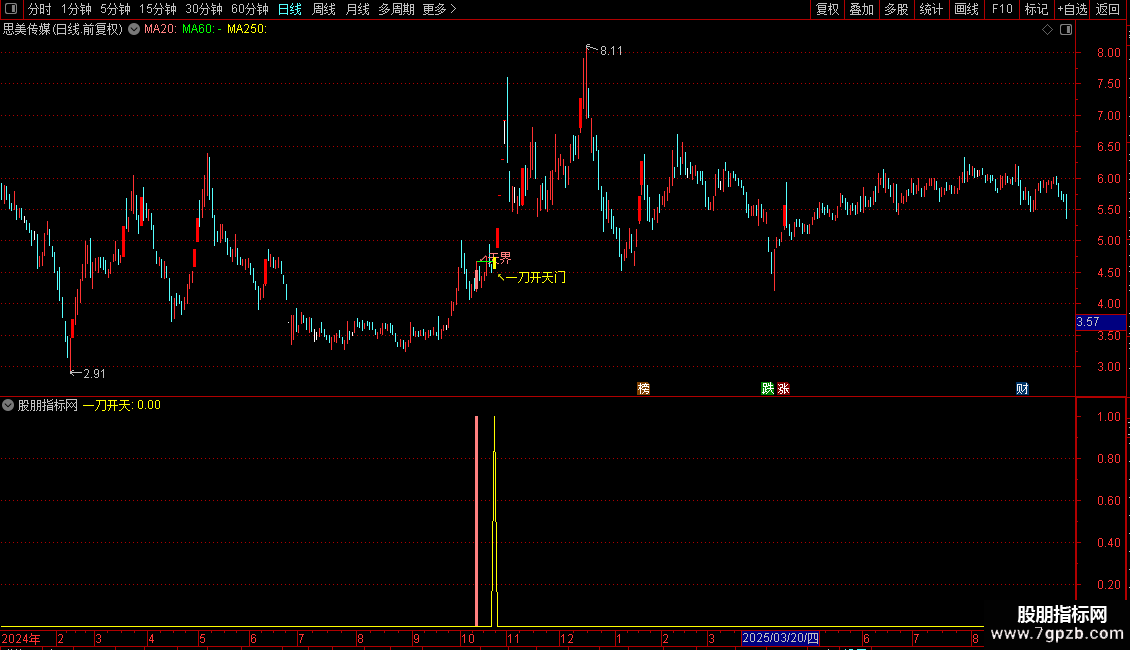Click the MA60 label
Viewport: 1130px width, 650px height.
click(202, 29)
